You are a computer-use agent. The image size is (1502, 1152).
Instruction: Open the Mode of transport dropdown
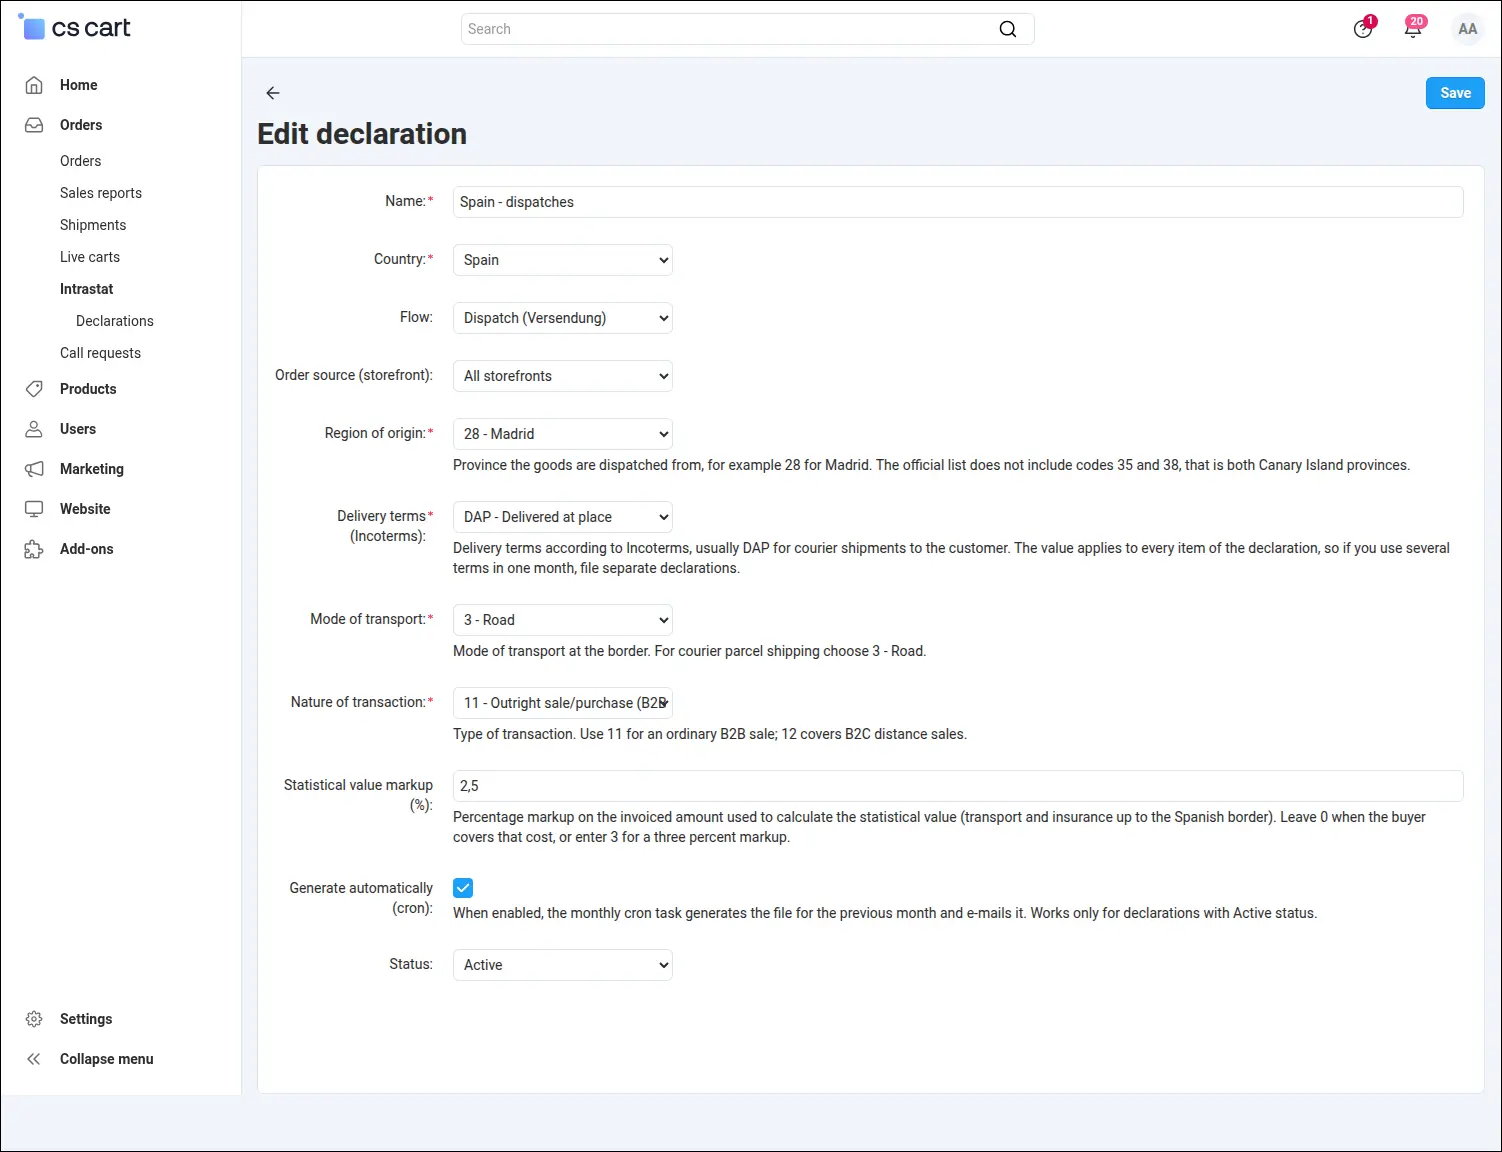(563, 620)
